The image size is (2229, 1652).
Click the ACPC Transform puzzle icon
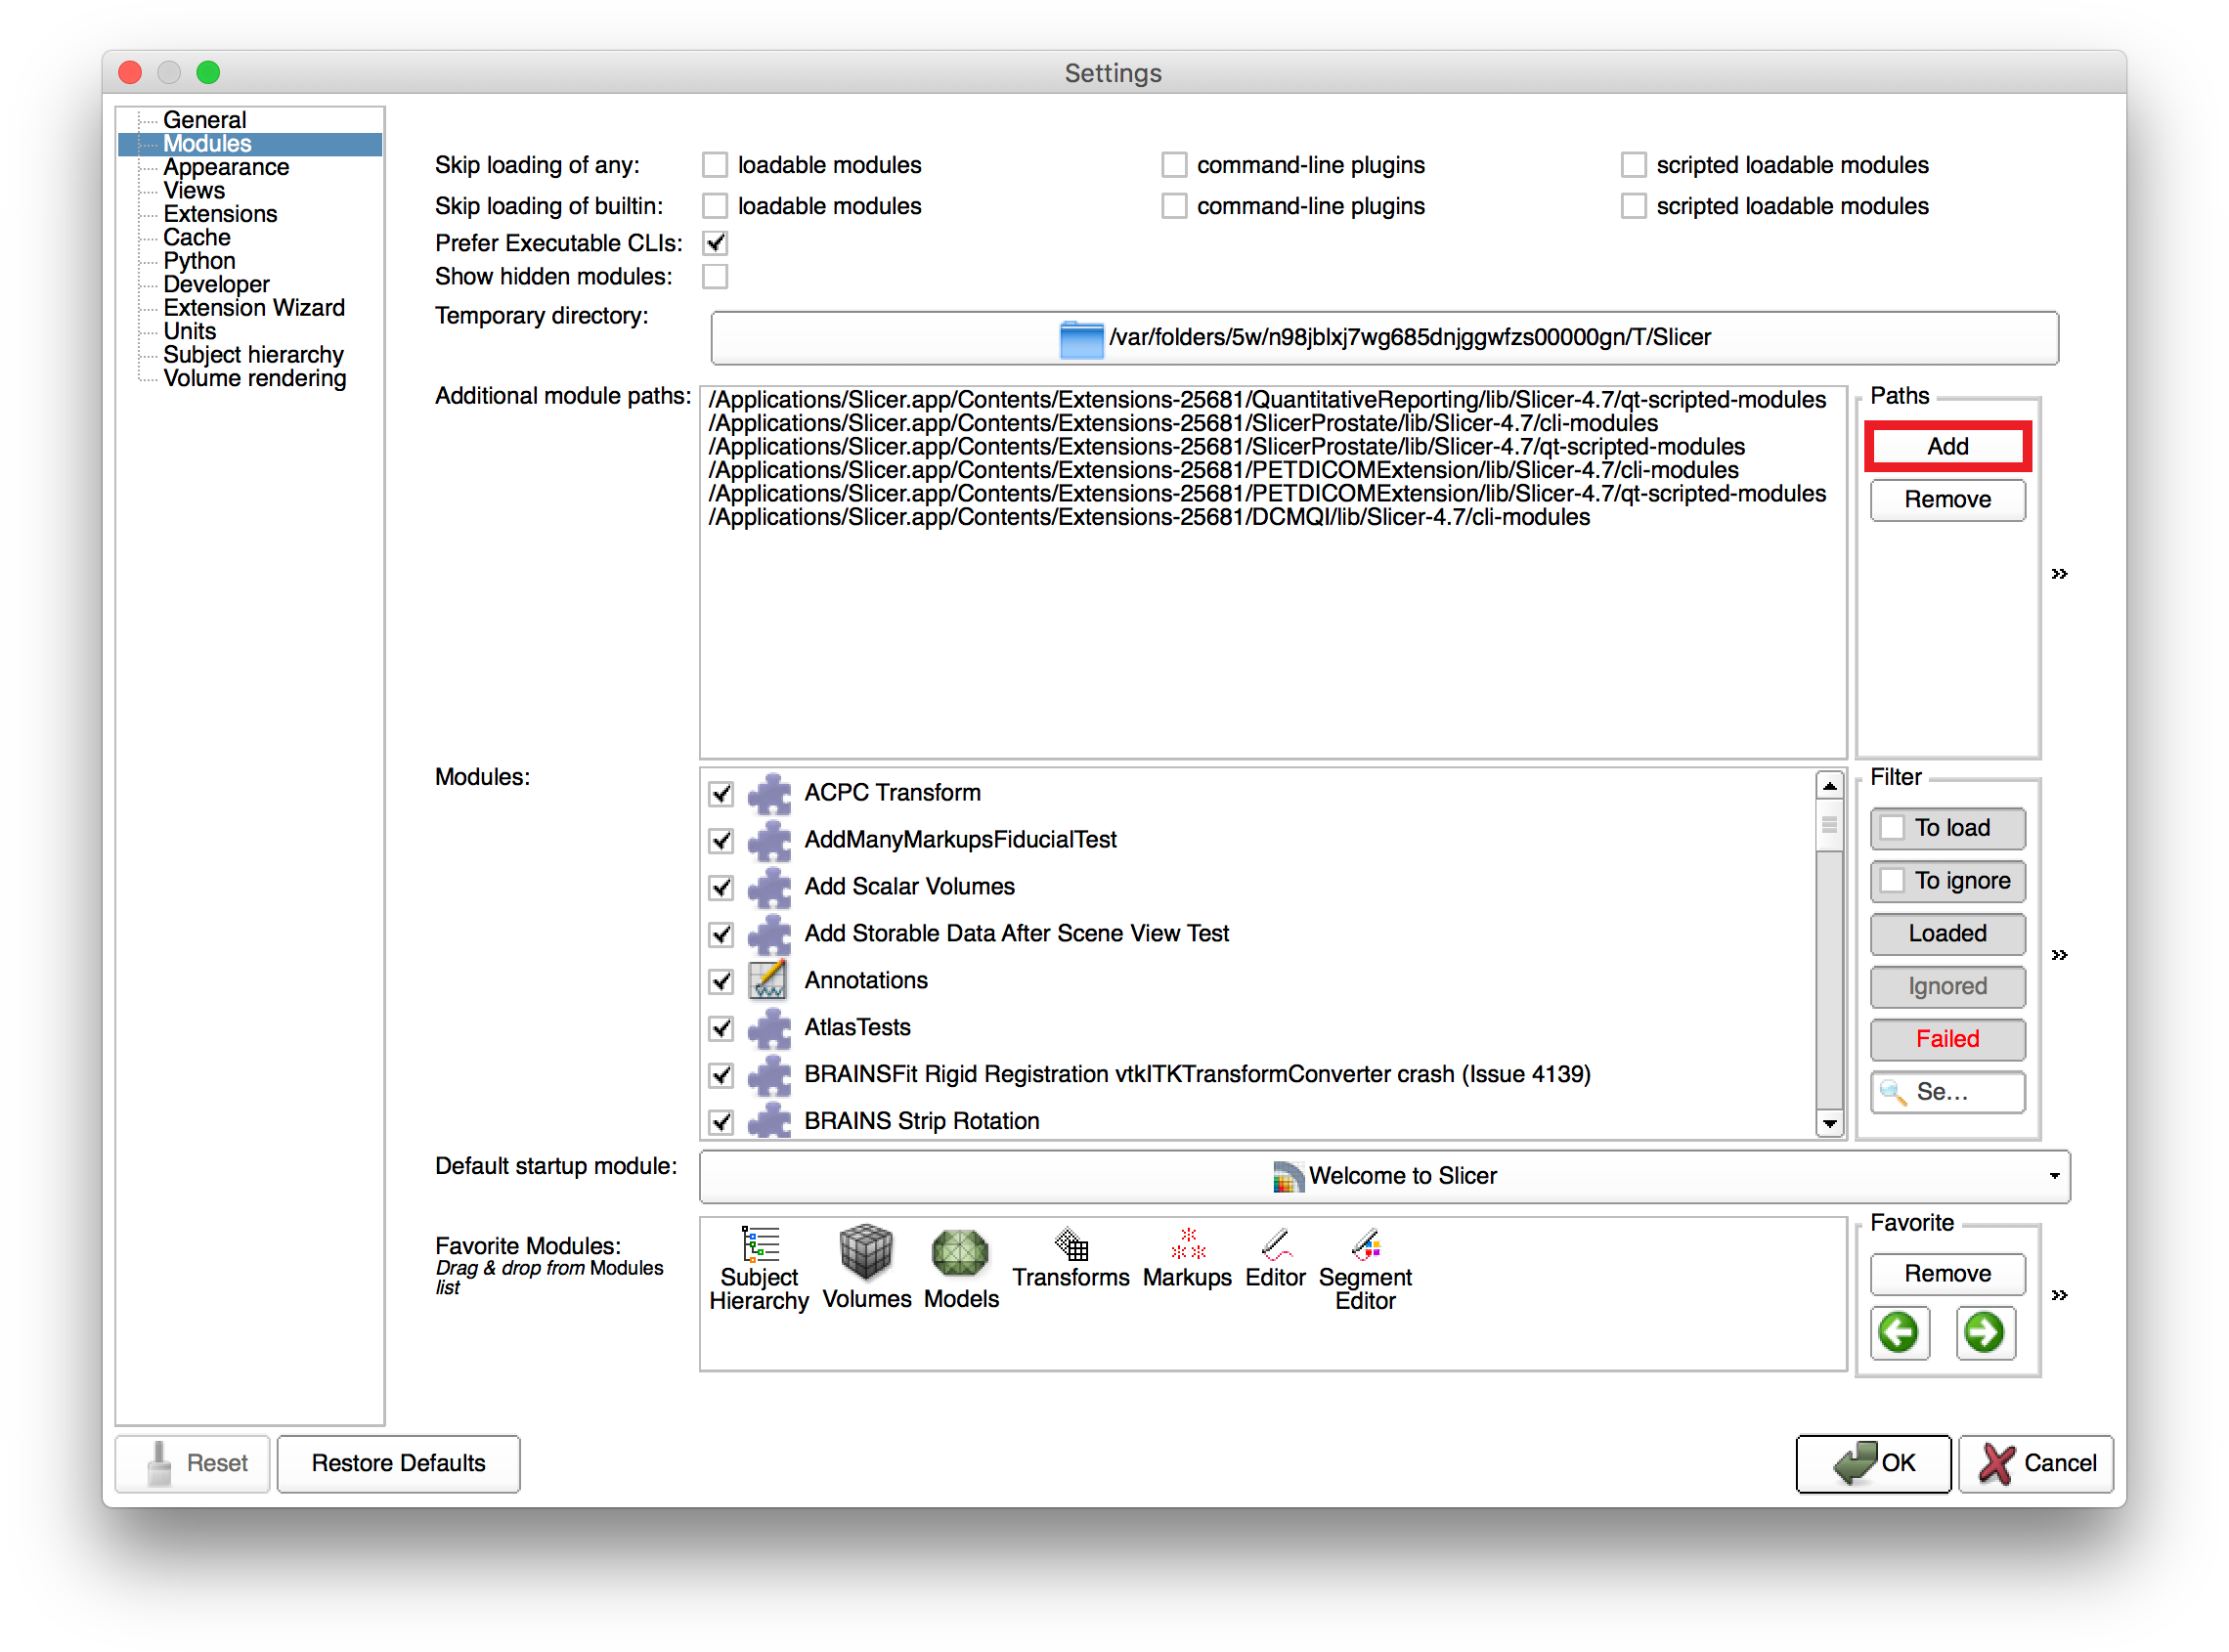pyautogui.click(x=769, y=793)
